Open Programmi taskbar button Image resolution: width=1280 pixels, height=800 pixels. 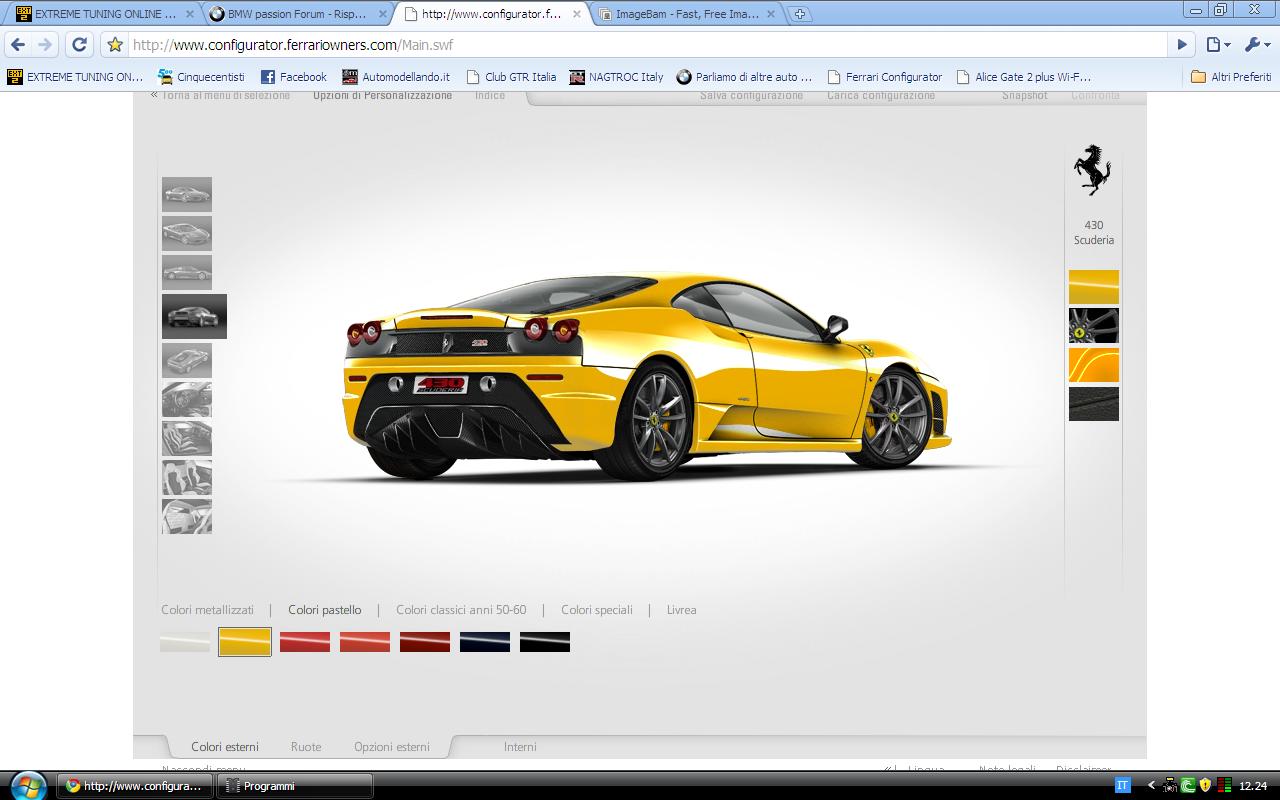tap(295, 786)
